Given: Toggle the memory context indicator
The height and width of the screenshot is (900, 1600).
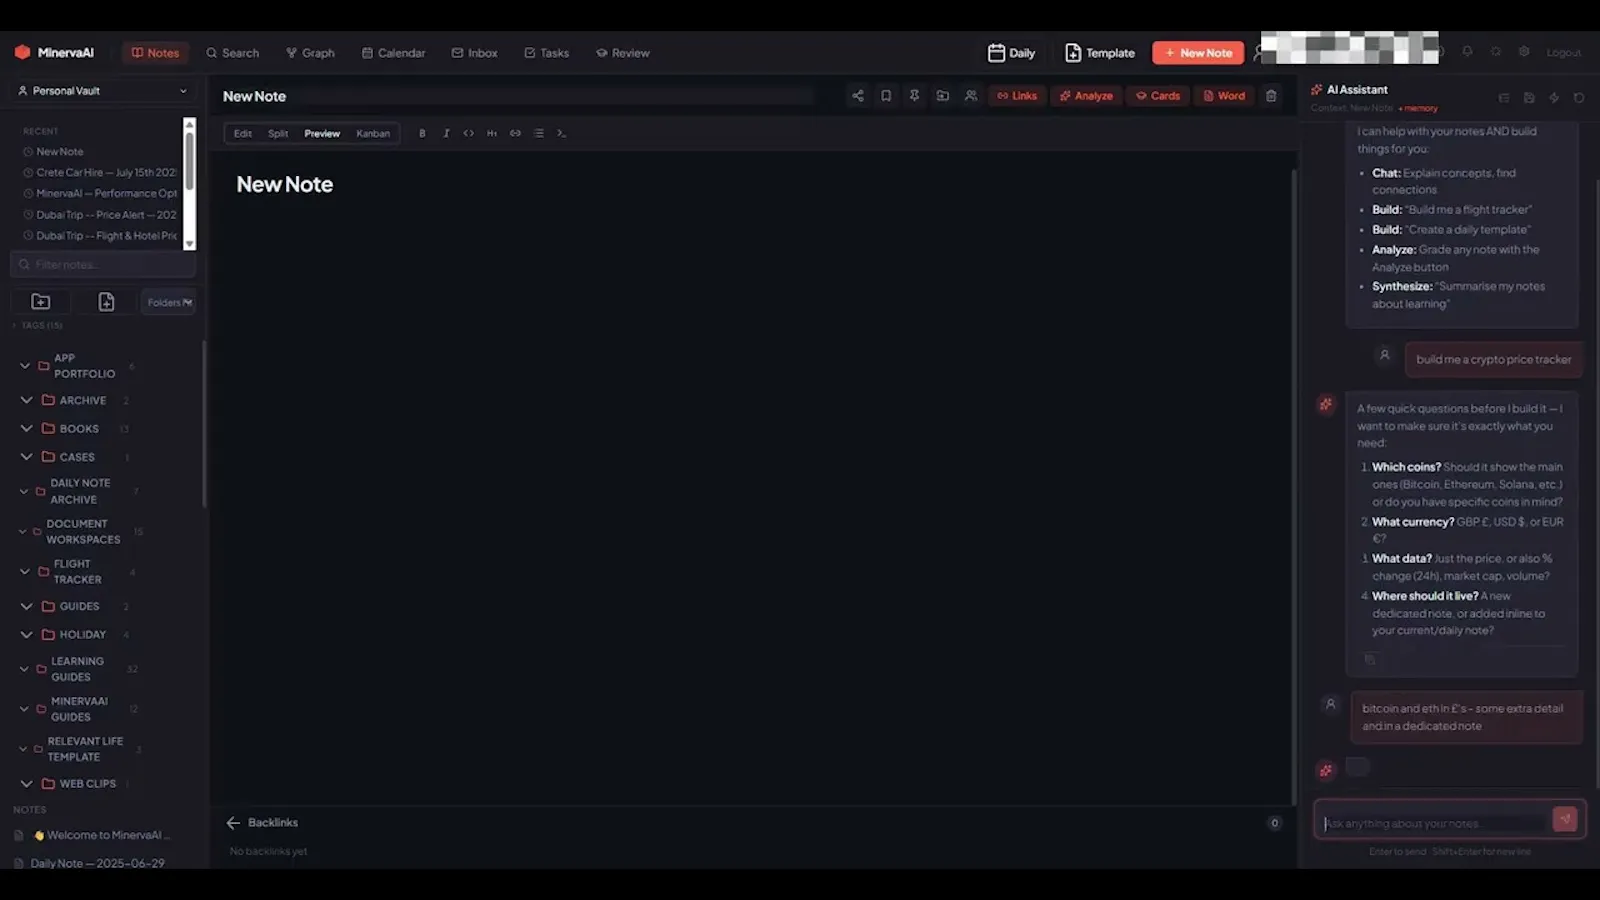Looking at the screenshot, I should (1418, 108).
